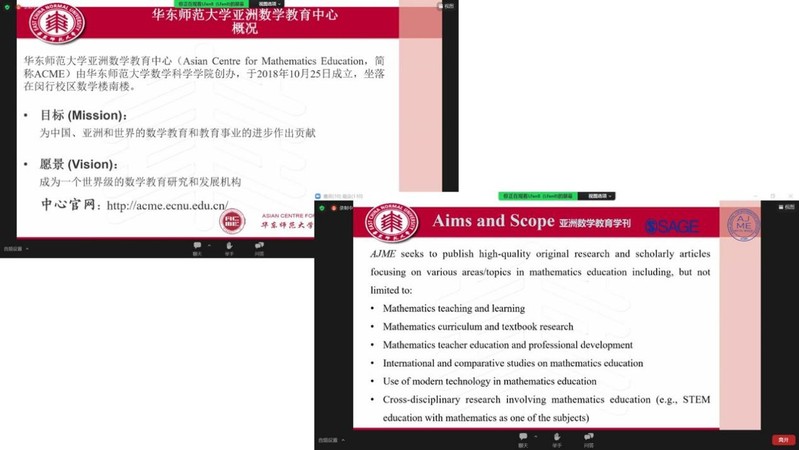The image size is (799, 450).
Task: Click the AJME round logo
Action: pos(743,224)
